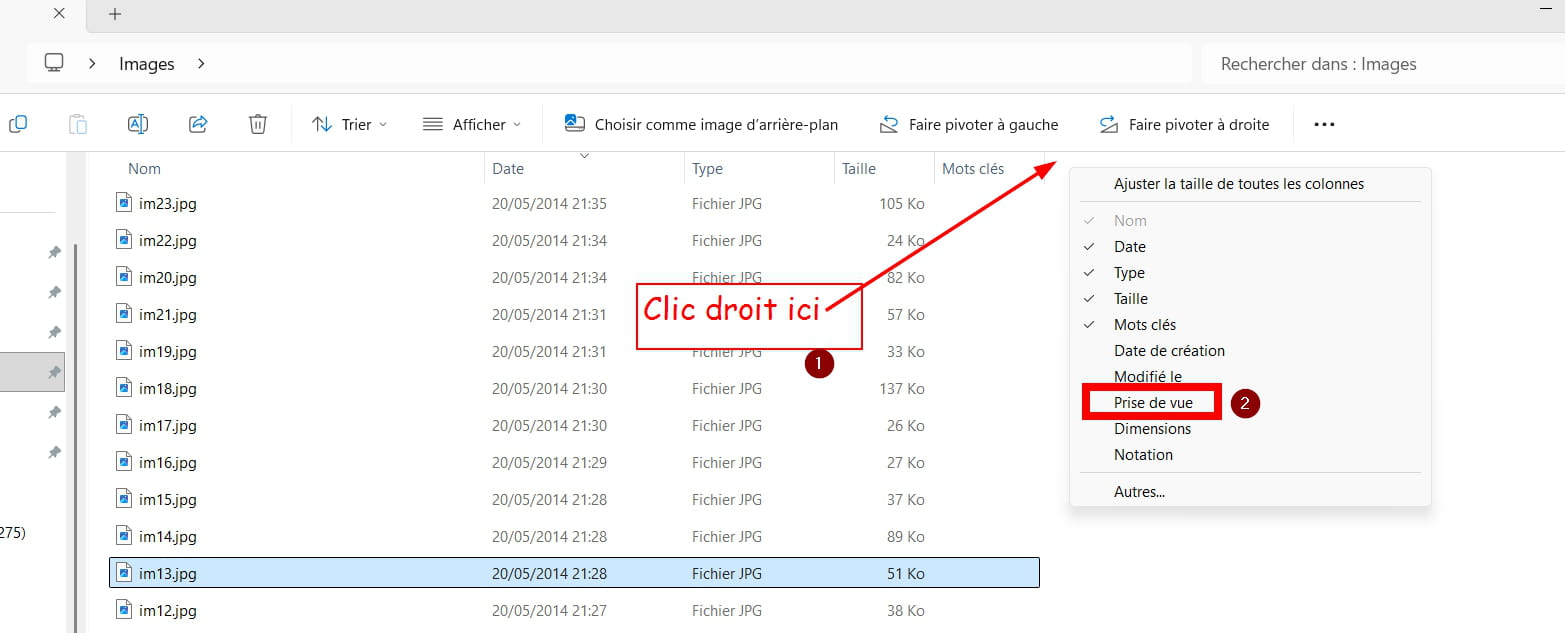Click Faire pivoter à gauche

click(968, 125)
